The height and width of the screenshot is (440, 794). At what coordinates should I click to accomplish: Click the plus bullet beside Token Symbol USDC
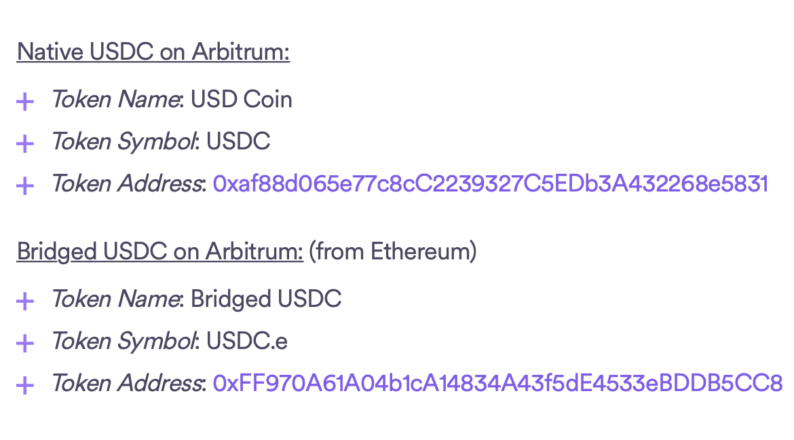pos(26,143)
